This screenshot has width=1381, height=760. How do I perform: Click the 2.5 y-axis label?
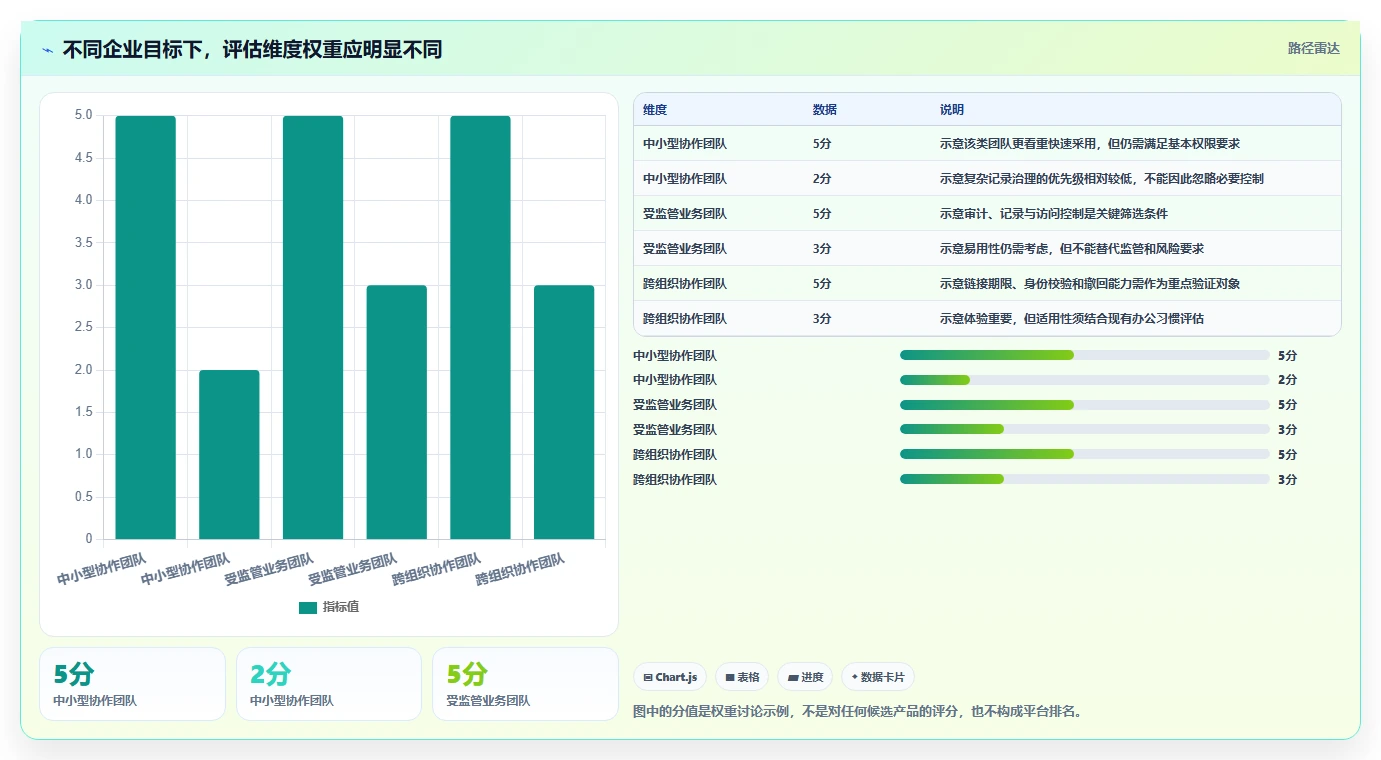click(83, 327)
